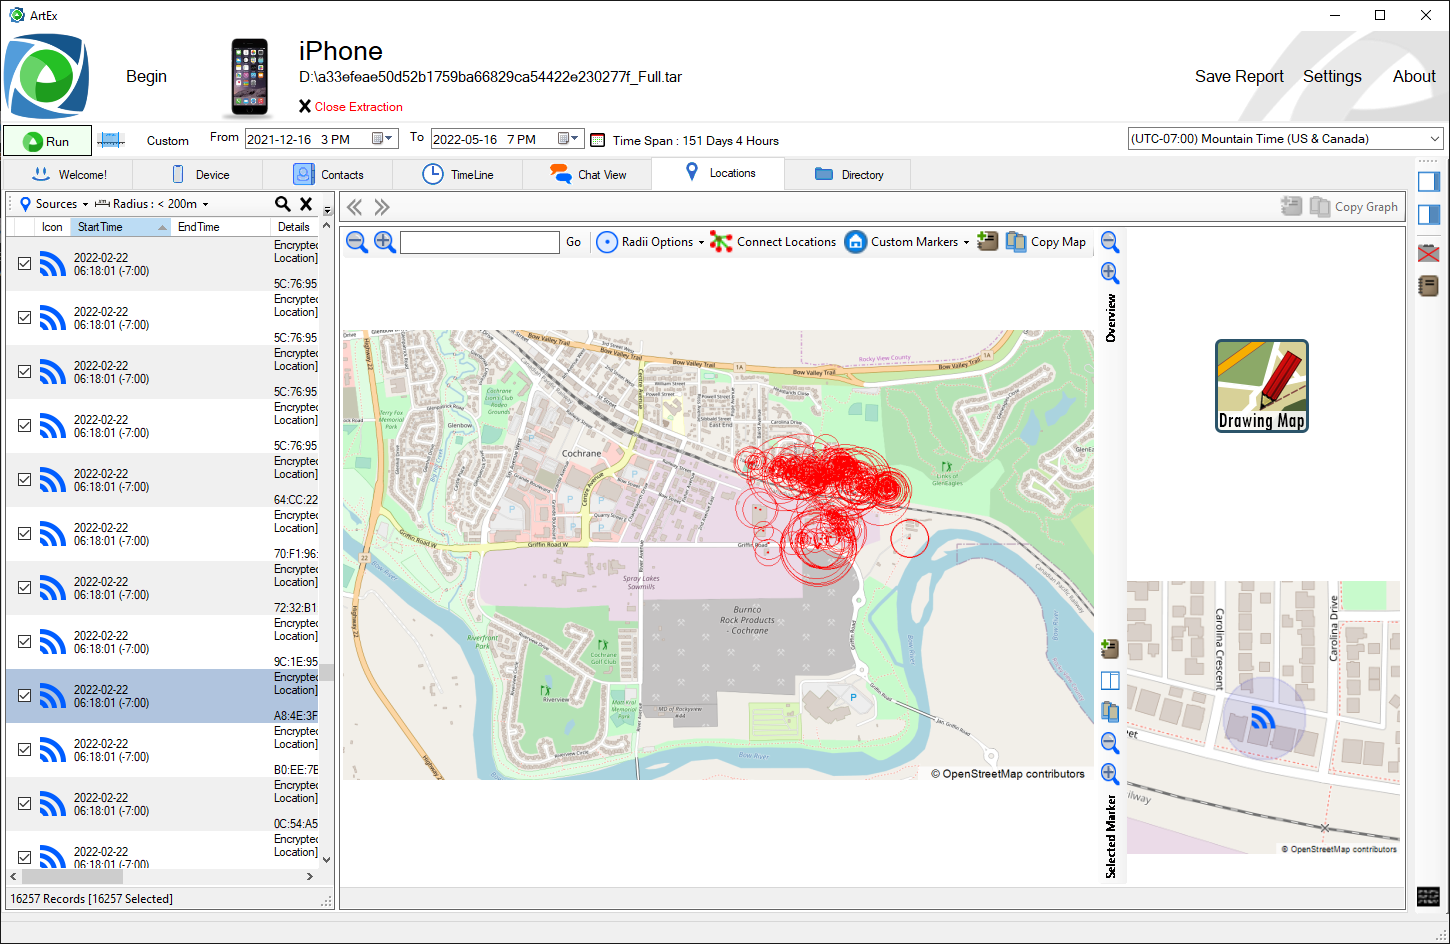Click the Run button
This screenshot has height=944, width=1450.
click(47, 141)
